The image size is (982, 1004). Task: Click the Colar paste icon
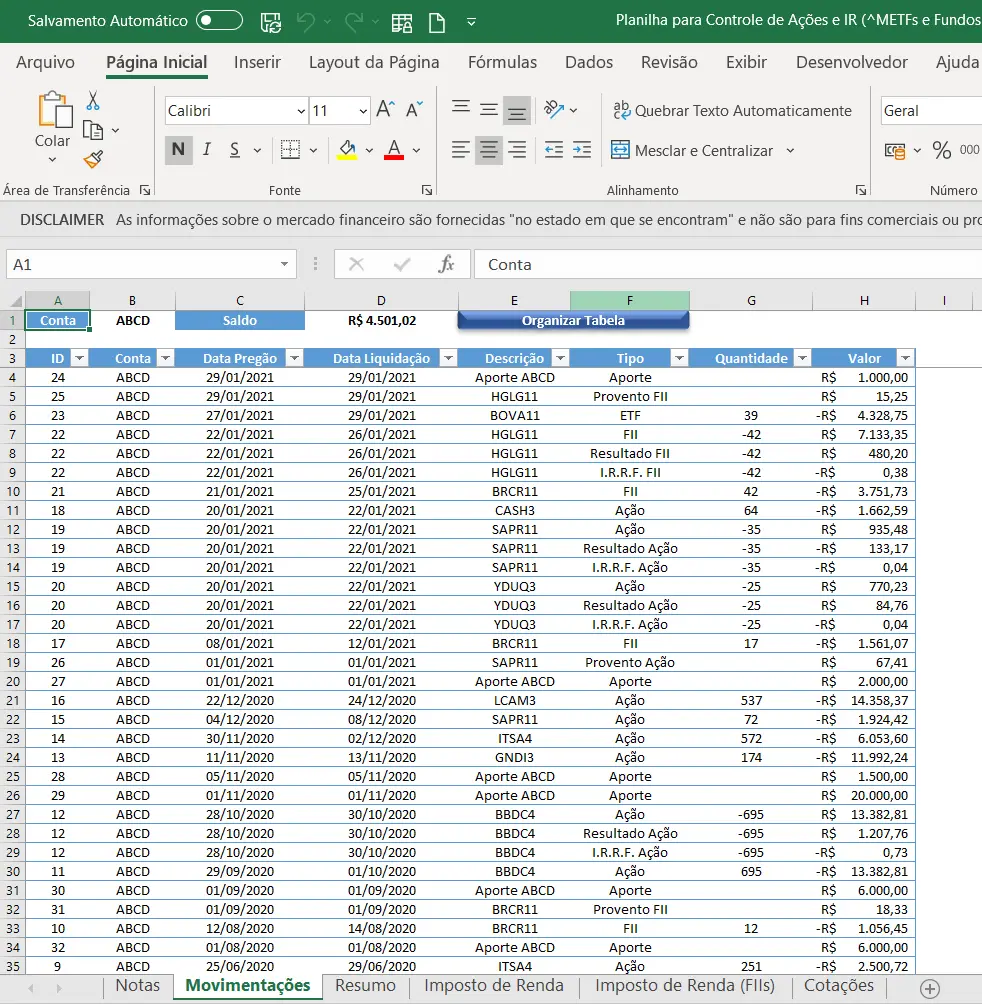tap(54, 109)
